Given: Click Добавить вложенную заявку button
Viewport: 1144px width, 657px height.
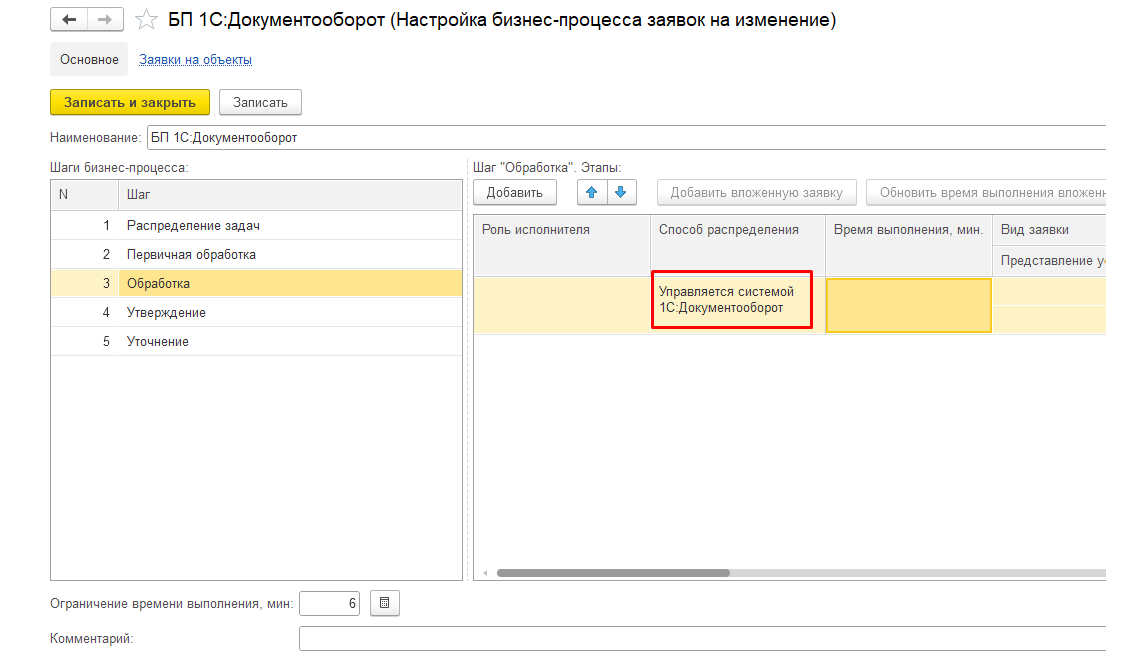Looking at the screenshot, I should (757, 193).
